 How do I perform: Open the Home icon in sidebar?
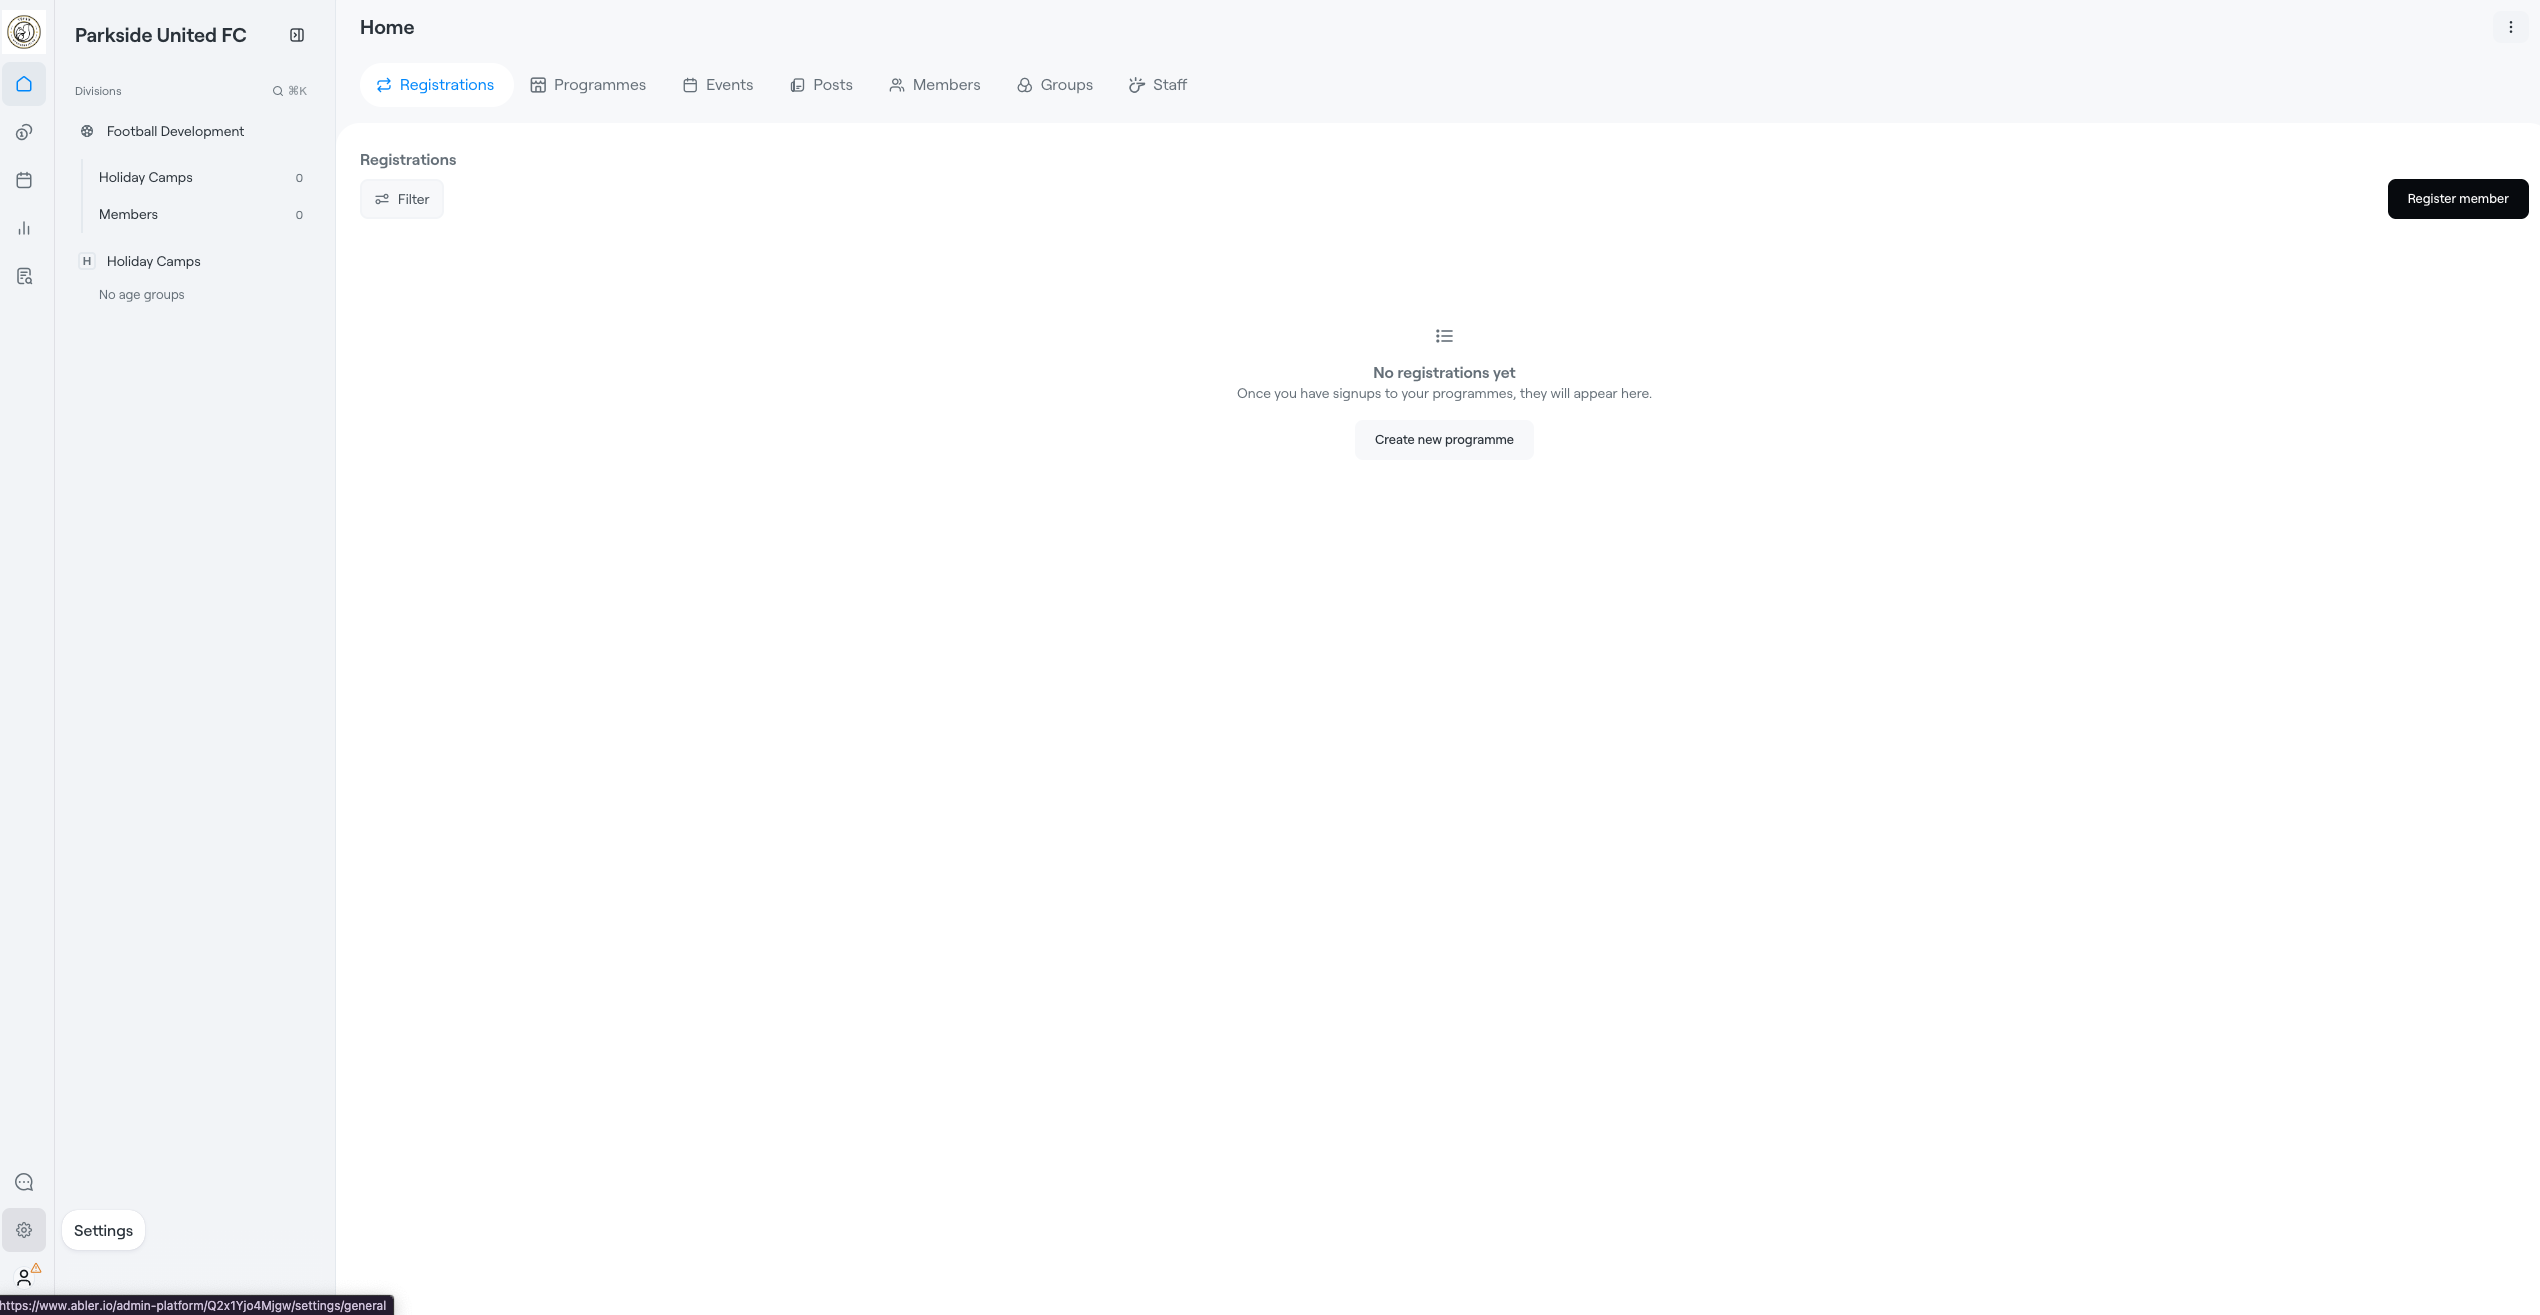[24, 84]
